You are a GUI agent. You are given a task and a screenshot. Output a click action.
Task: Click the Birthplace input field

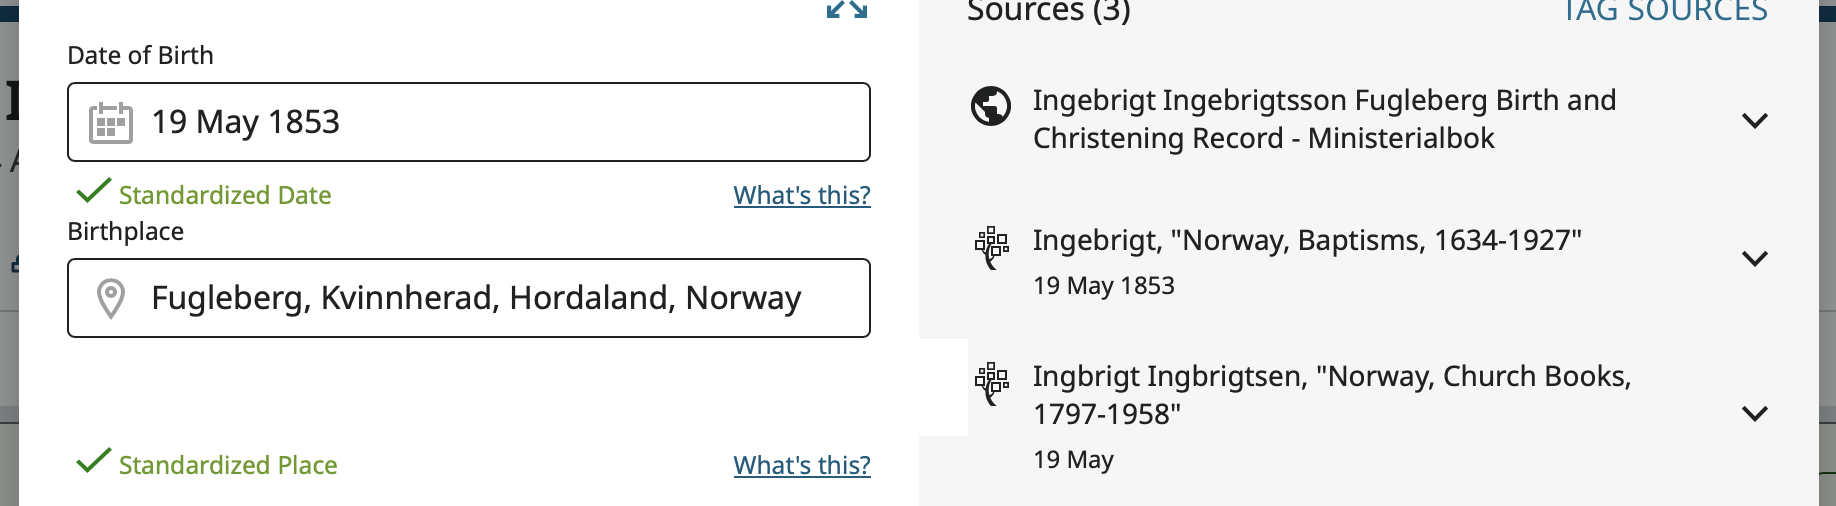point(500,298)
